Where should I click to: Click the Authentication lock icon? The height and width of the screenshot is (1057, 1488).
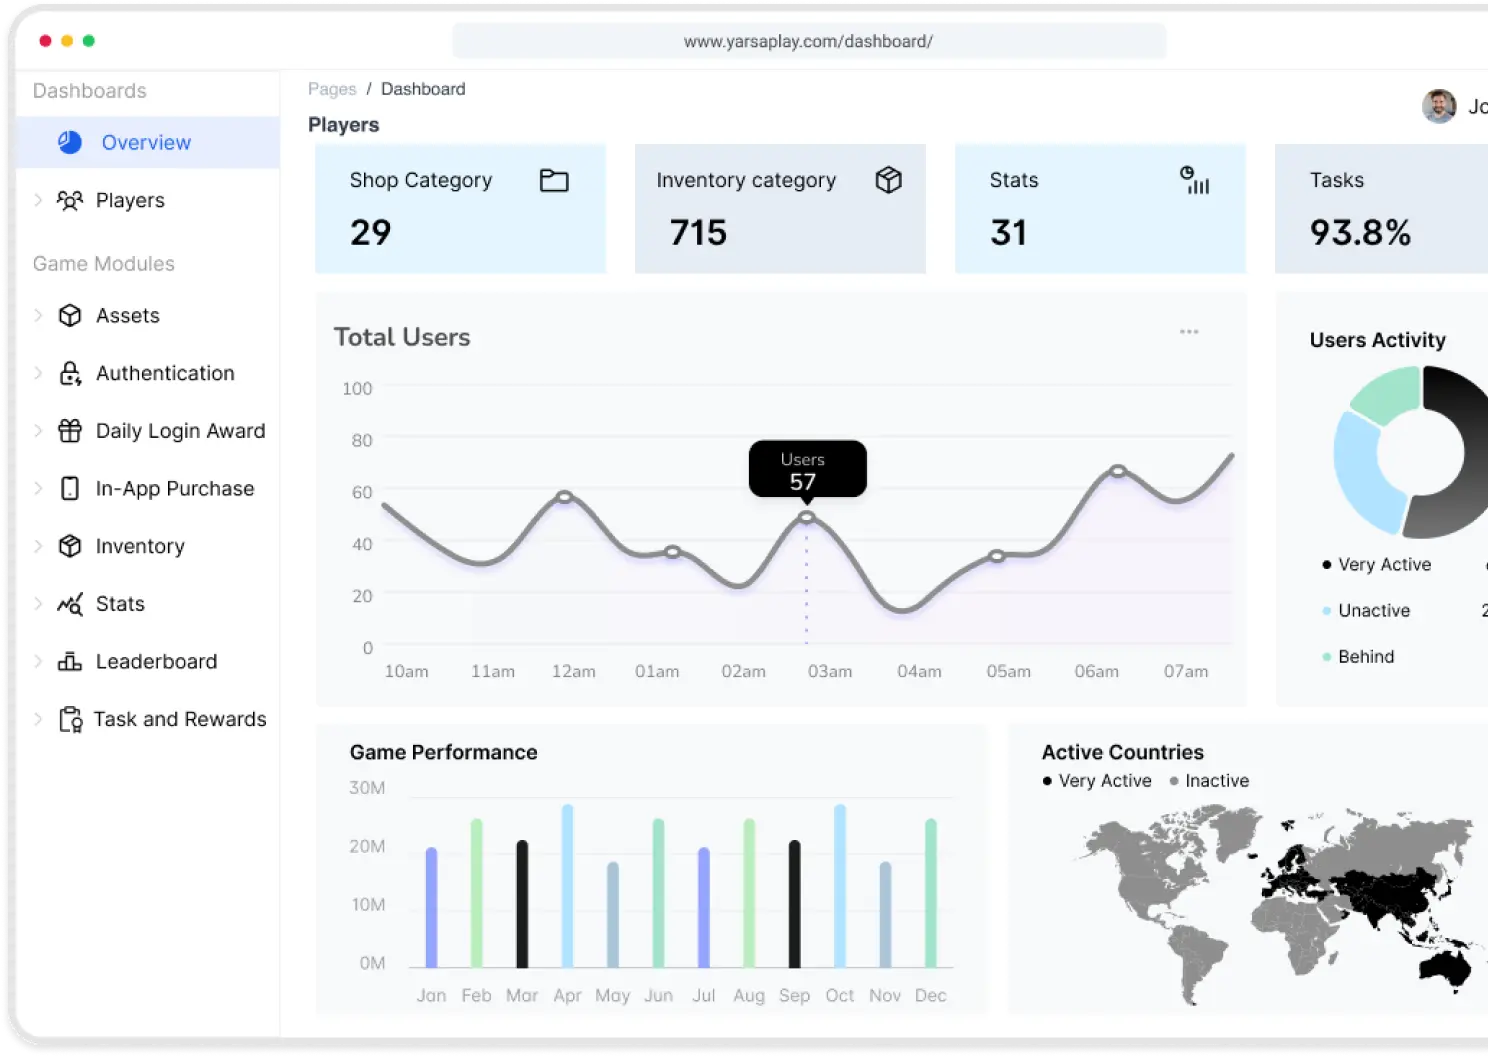pyautogui.click(x=70, y=374)
